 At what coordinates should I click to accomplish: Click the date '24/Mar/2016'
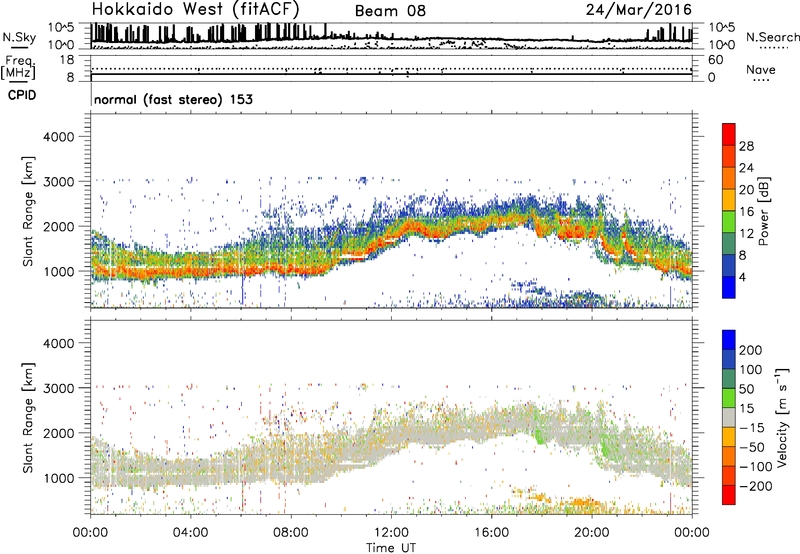639,10
